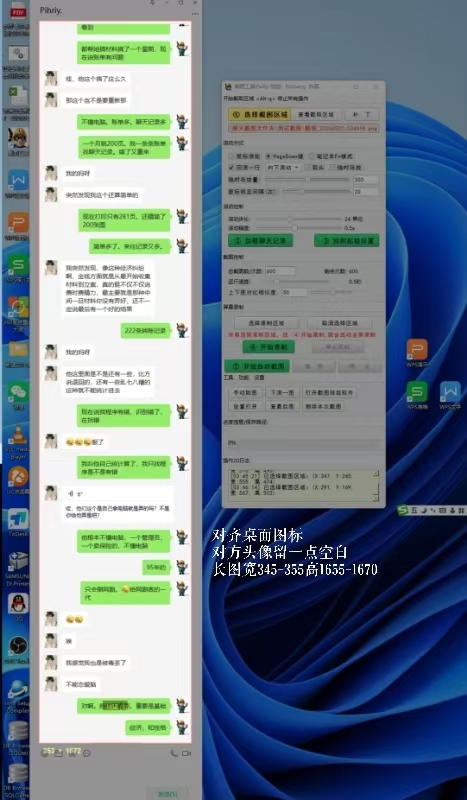467x800 pixels.
Task: Click the red screenshot folder path field
Action: click(304, 129)
